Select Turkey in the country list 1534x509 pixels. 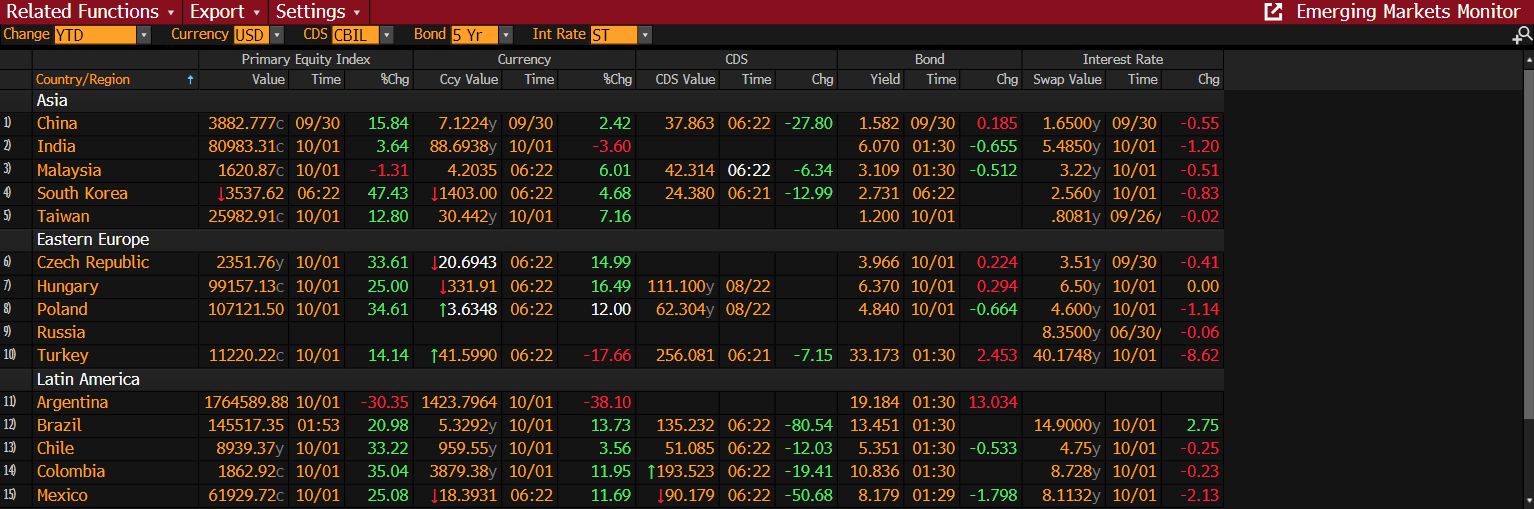click(62, 355)
